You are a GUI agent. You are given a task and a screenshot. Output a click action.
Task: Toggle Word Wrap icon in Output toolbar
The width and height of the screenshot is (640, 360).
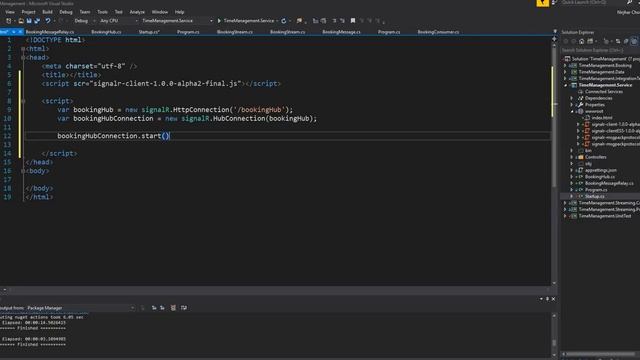pyautogui.click(x=184, y=308)
